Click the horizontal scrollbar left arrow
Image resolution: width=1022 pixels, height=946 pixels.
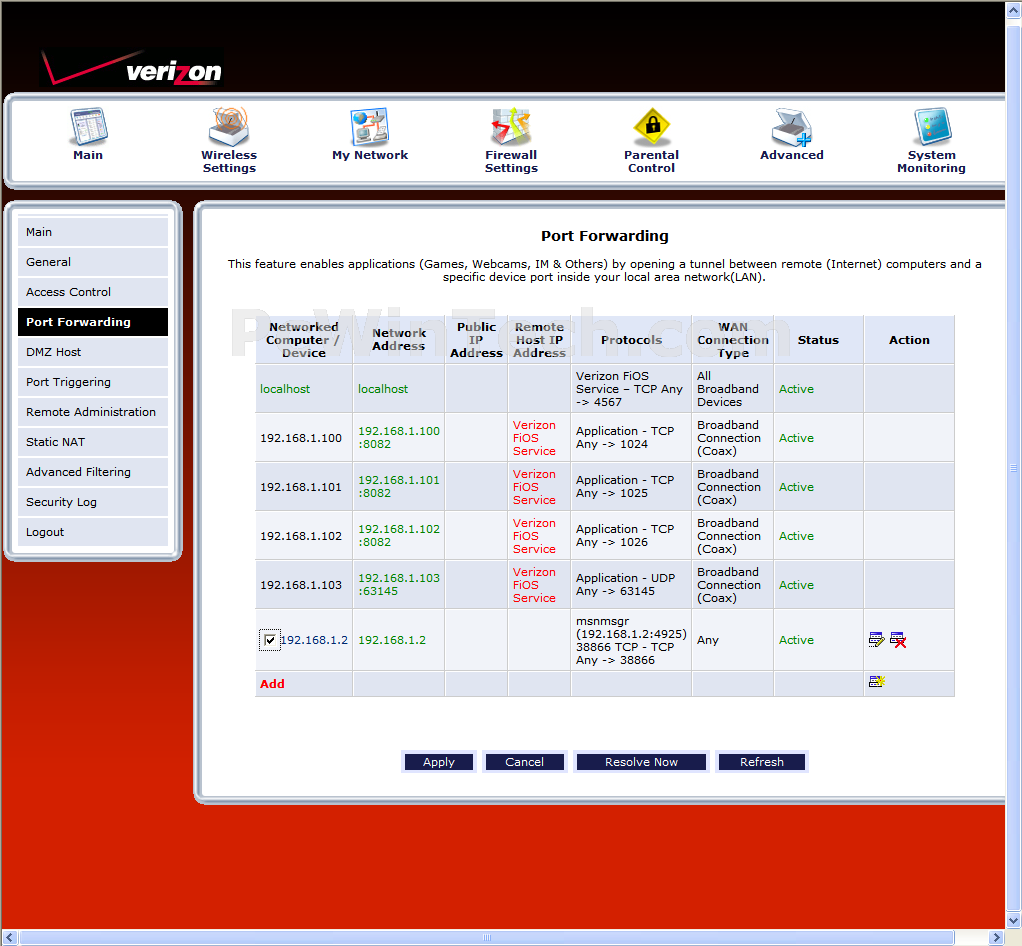9,938
